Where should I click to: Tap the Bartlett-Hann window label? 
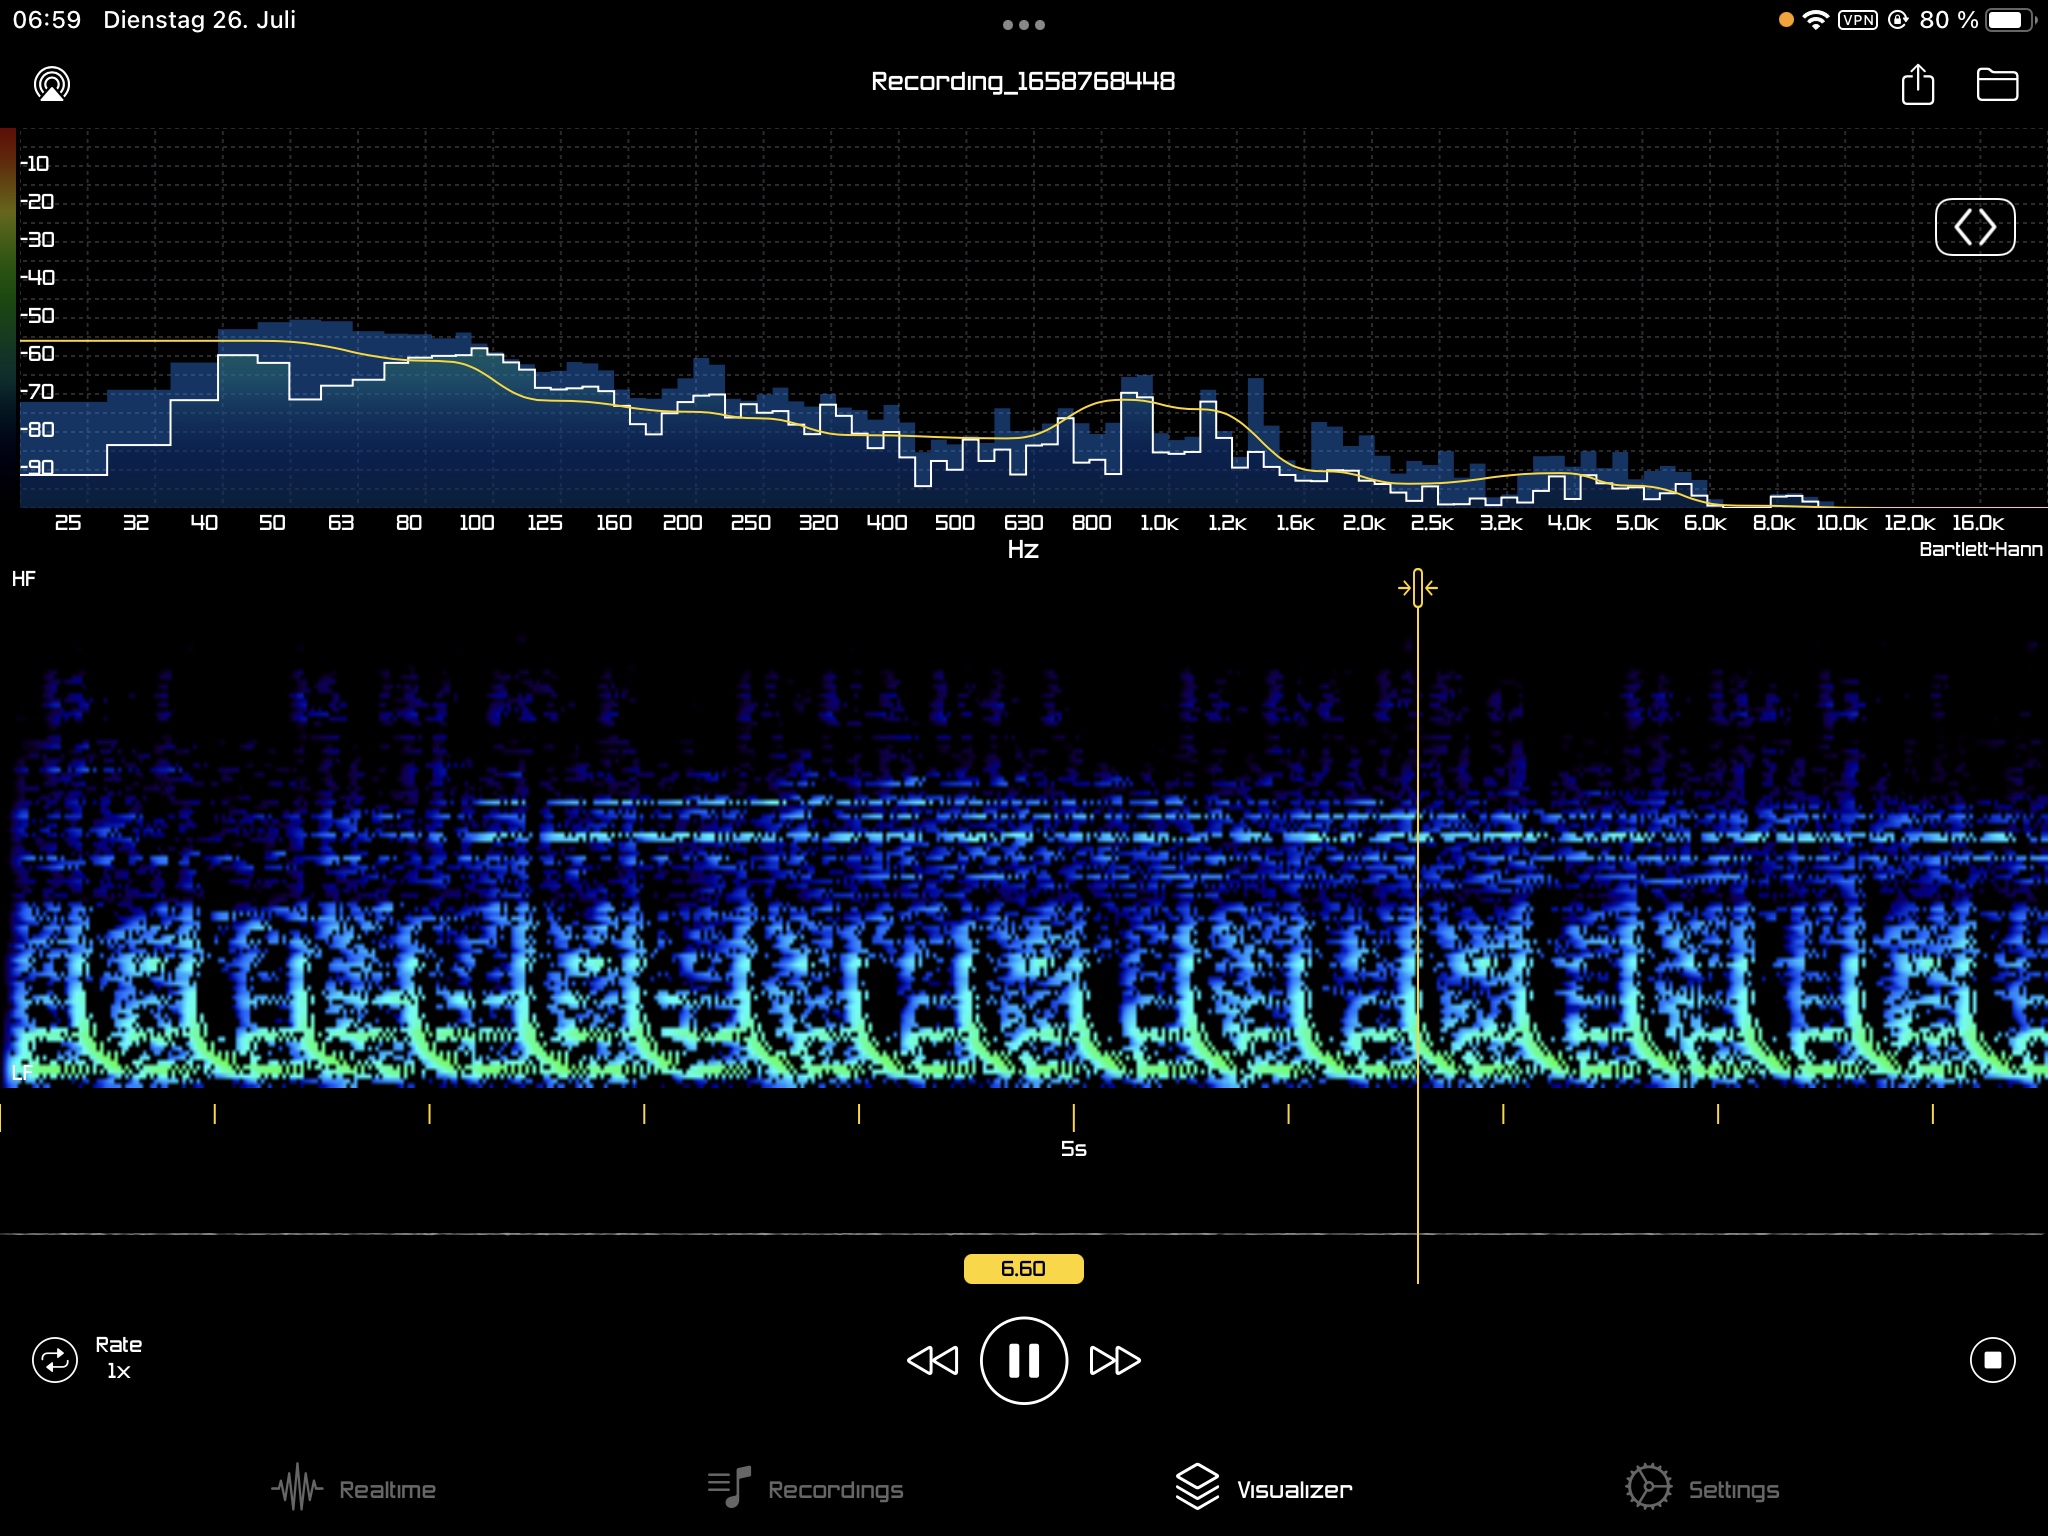point(1980,549)
